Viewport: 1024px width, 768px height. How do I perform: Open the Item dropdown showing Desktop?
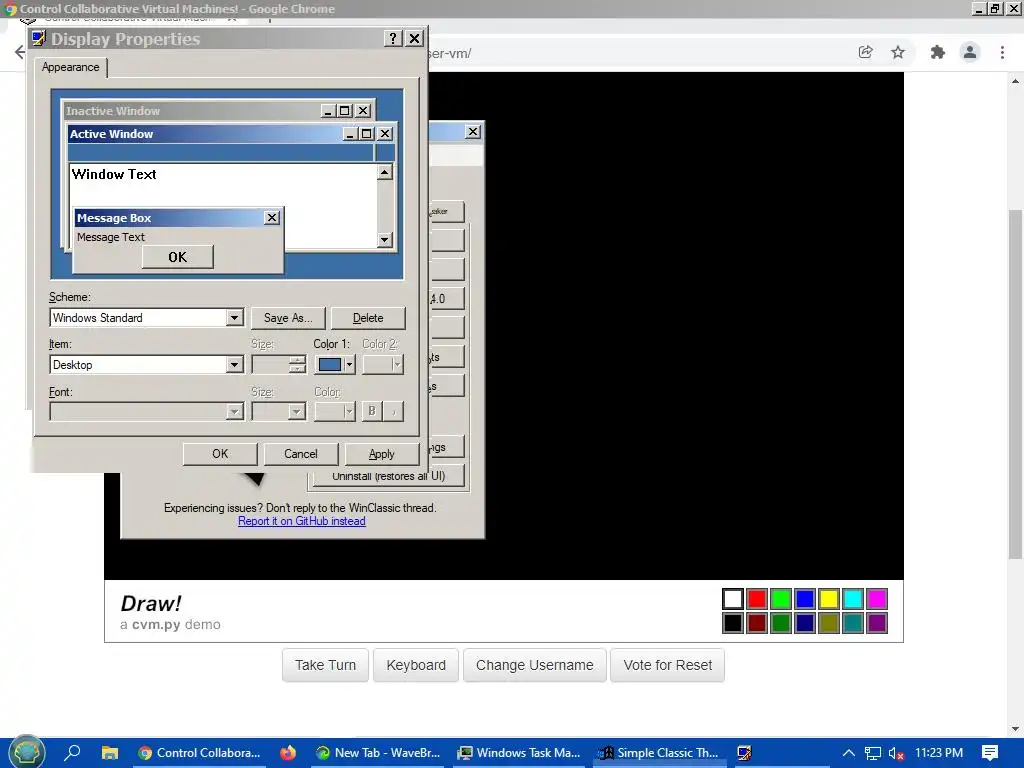(x=234, y=364)
